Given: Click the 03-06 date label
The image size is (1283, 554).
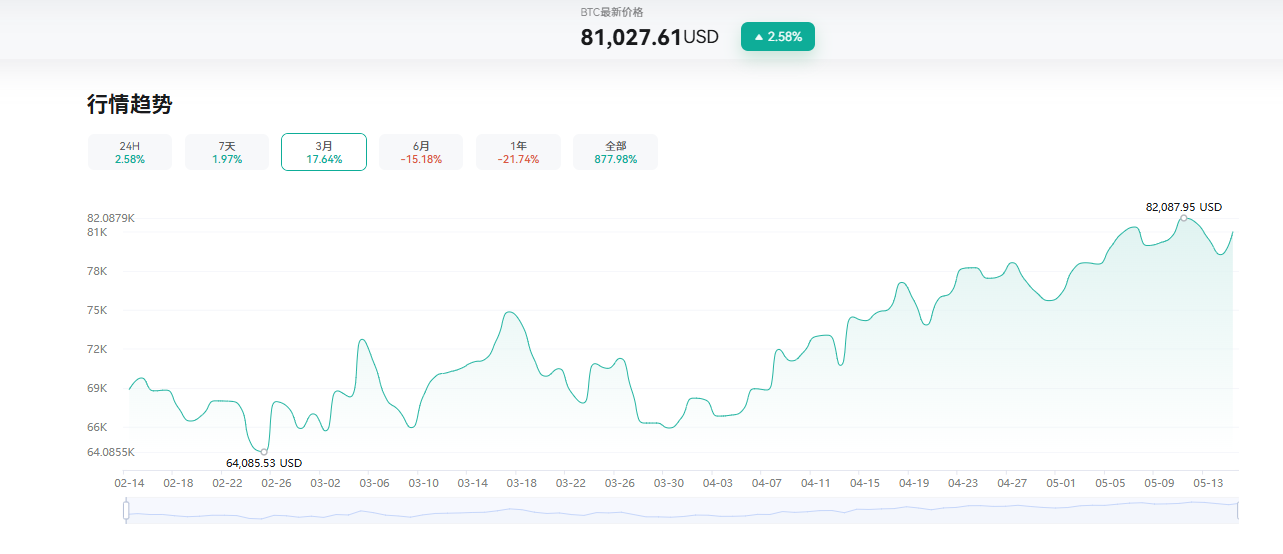Looking at the screenshot, I should pyautogui.click(x=374, y=483).
